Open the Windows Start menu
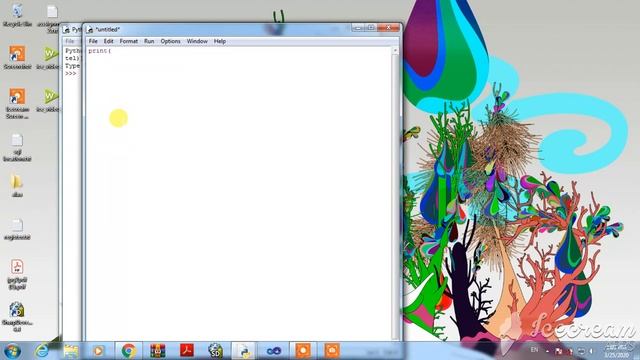640x360 pixels. click(12, 351)
